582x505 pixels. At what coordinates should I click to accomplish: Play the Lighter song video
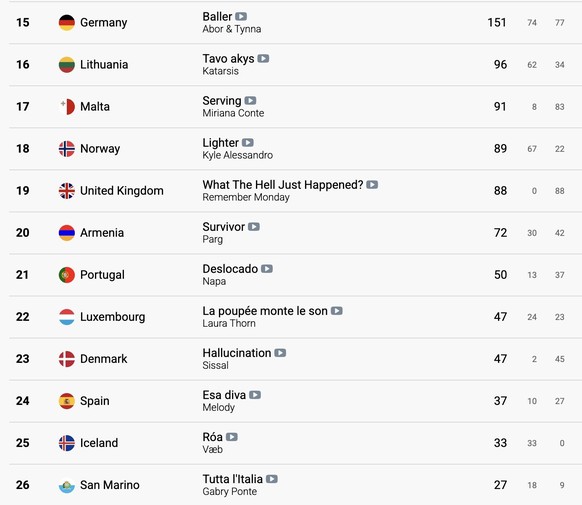click(248, 142)
